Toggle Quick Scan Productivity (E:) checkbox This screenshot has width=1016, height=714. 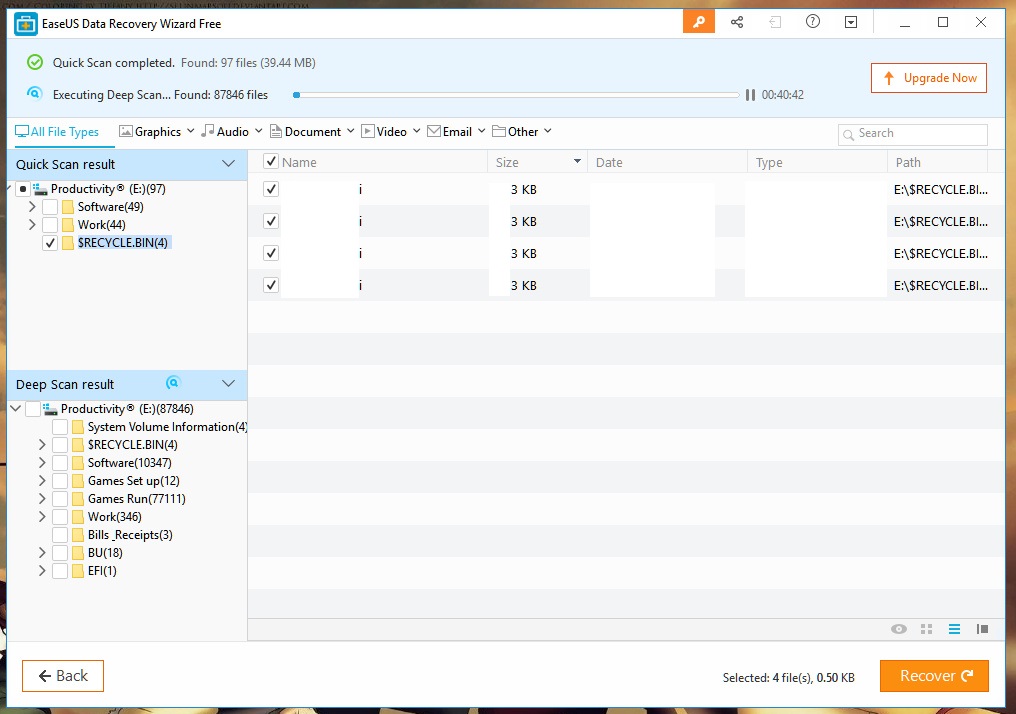(x=23, y=189)
